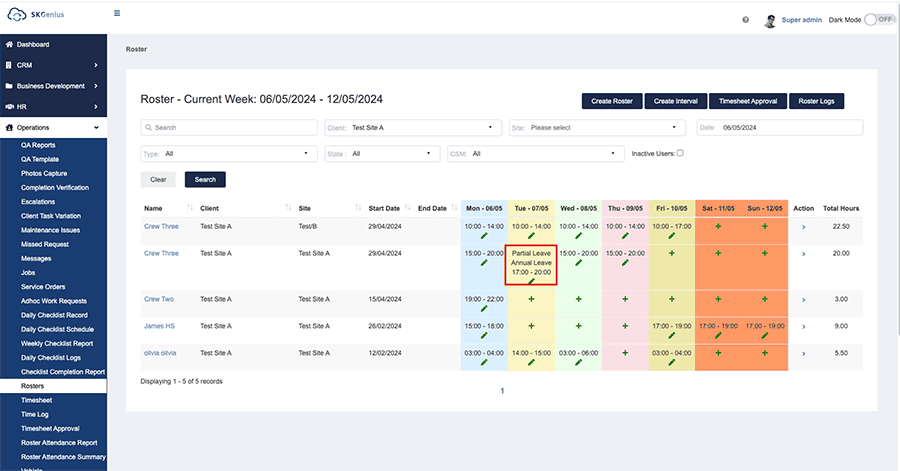Collapse the Operations sidebar section

(53, 127)
